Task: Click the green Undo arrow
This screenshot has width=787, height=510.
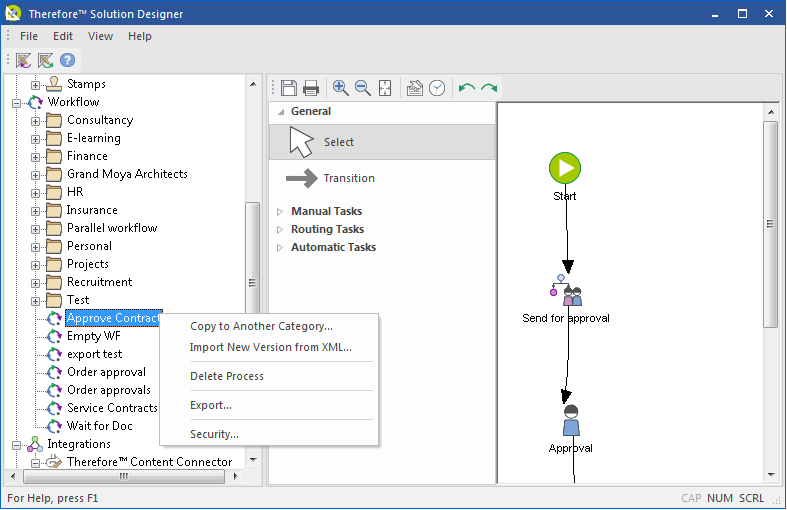Action: (467, 88)
